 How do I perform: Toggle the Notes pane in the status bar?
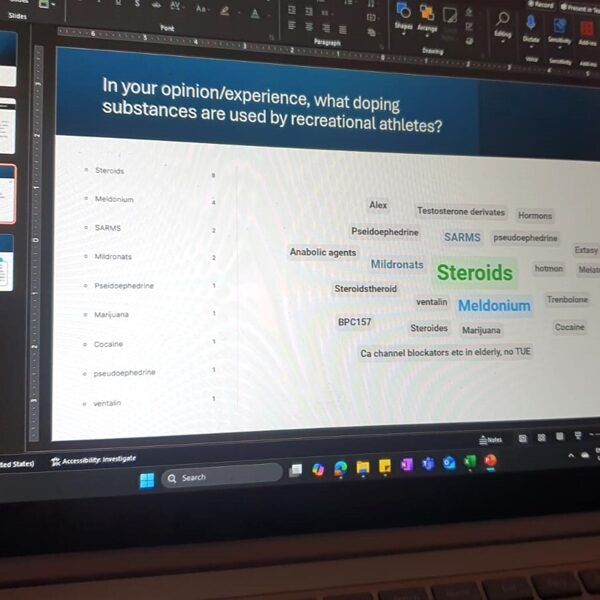click(x=491, y=439)
